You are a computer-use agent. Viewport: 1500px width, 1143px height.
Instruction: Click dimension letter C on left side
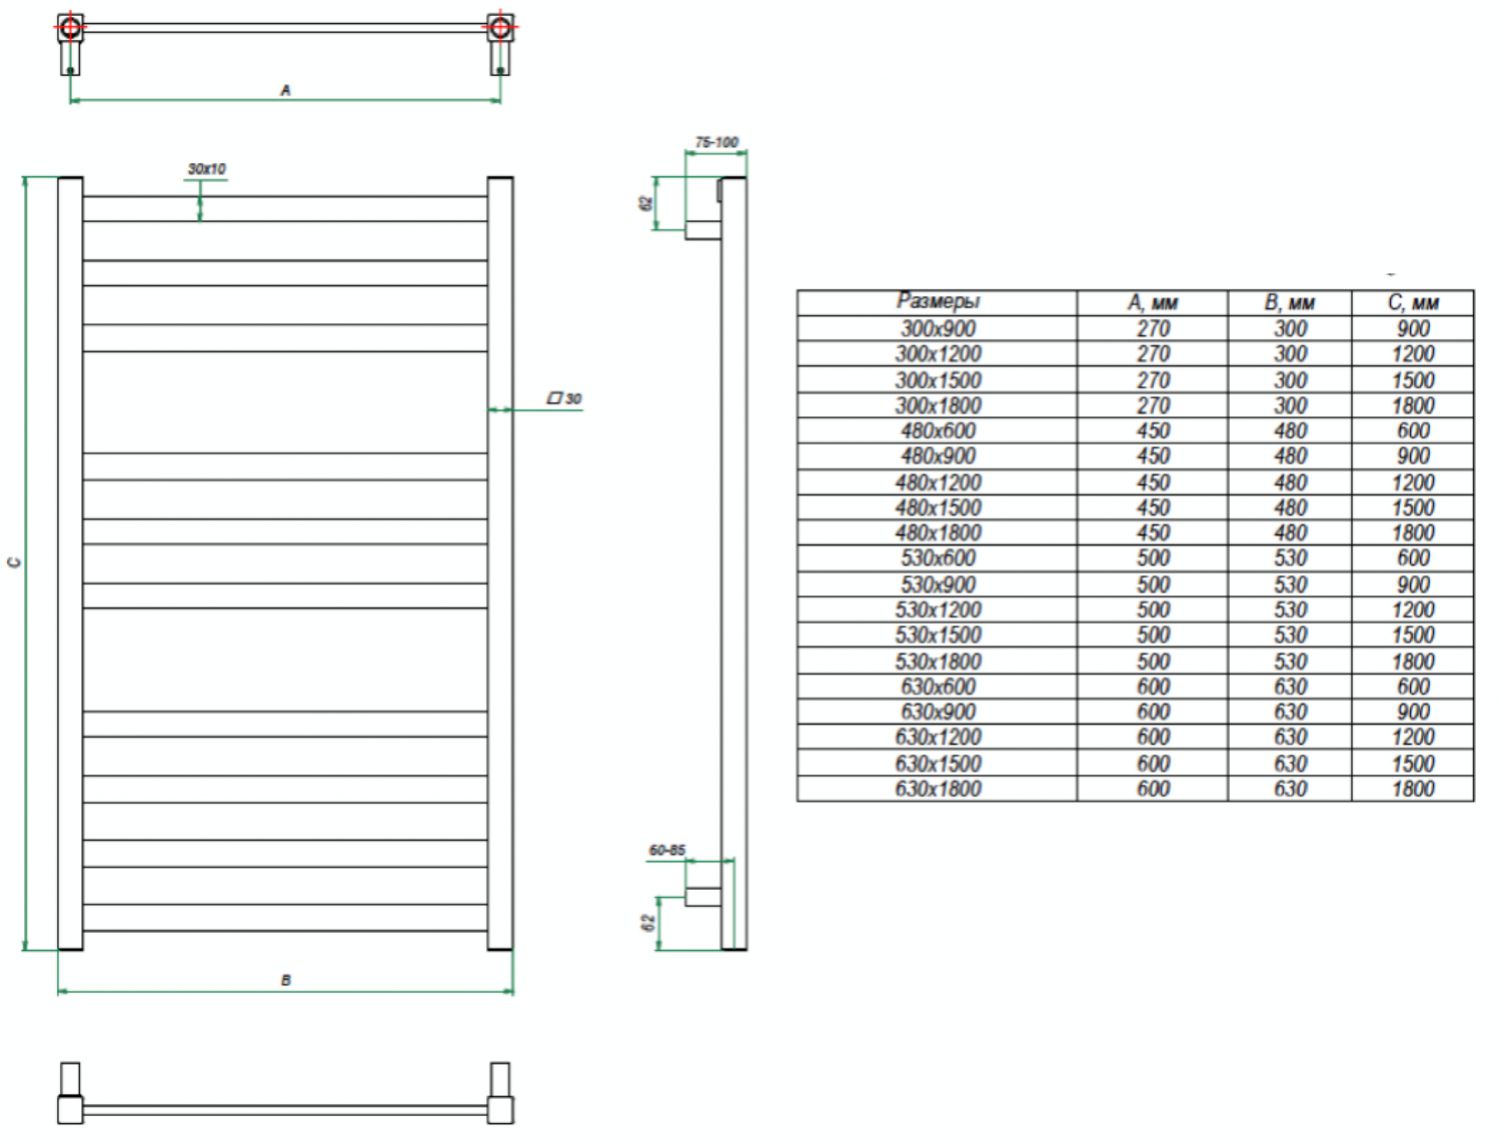point(14,563)
